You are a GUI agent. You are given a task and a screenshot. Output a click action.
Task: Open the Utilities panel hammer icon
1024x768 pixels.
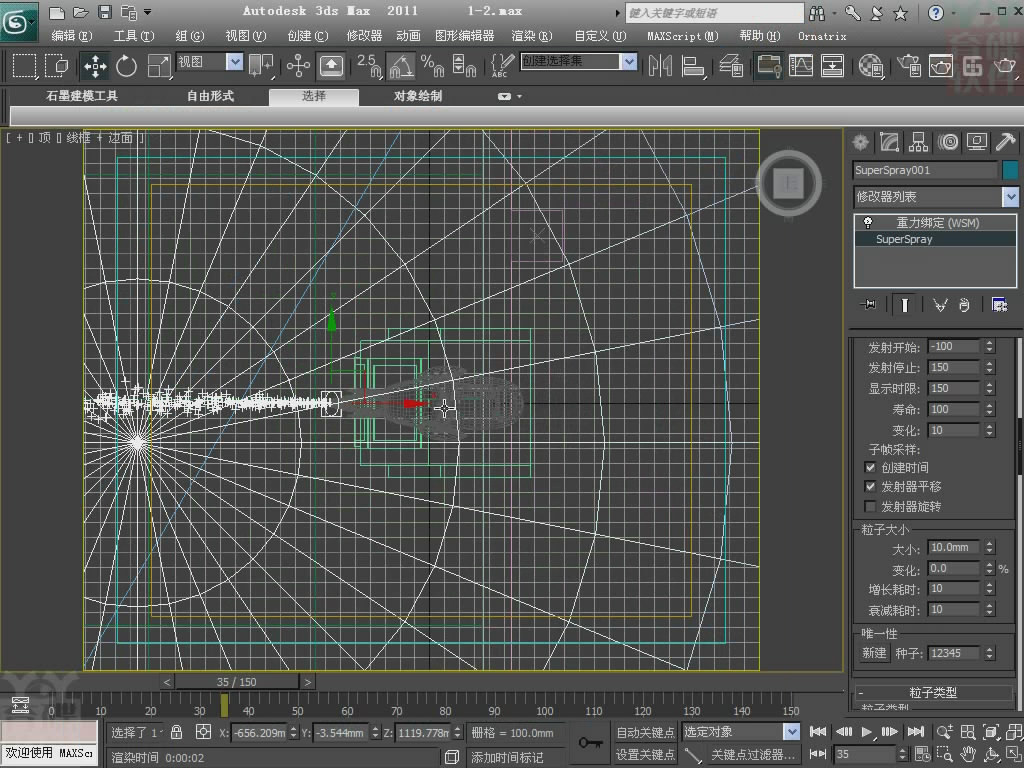pyautogui.click(x=1005, y=142)
